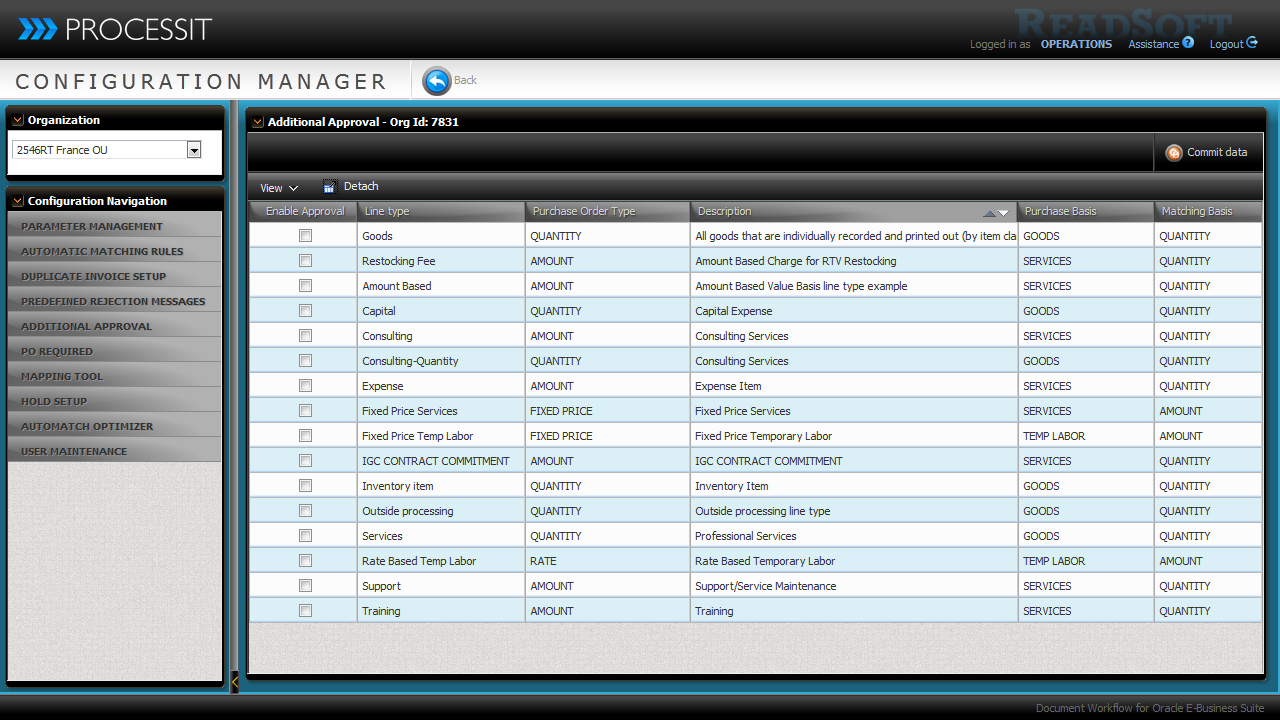Check the Consulting row approval checkbox
The image size is (1280, 720).
click(305, 336)
